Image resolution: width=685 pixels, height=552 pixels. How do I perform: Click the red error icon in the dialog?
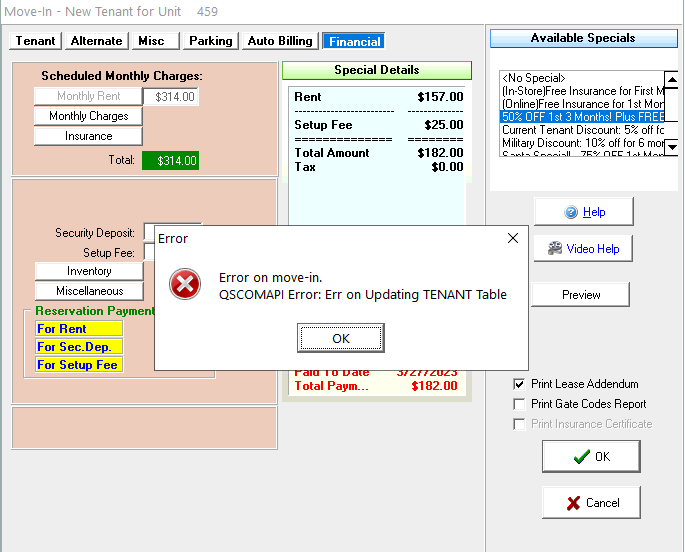tap(185, 284)
